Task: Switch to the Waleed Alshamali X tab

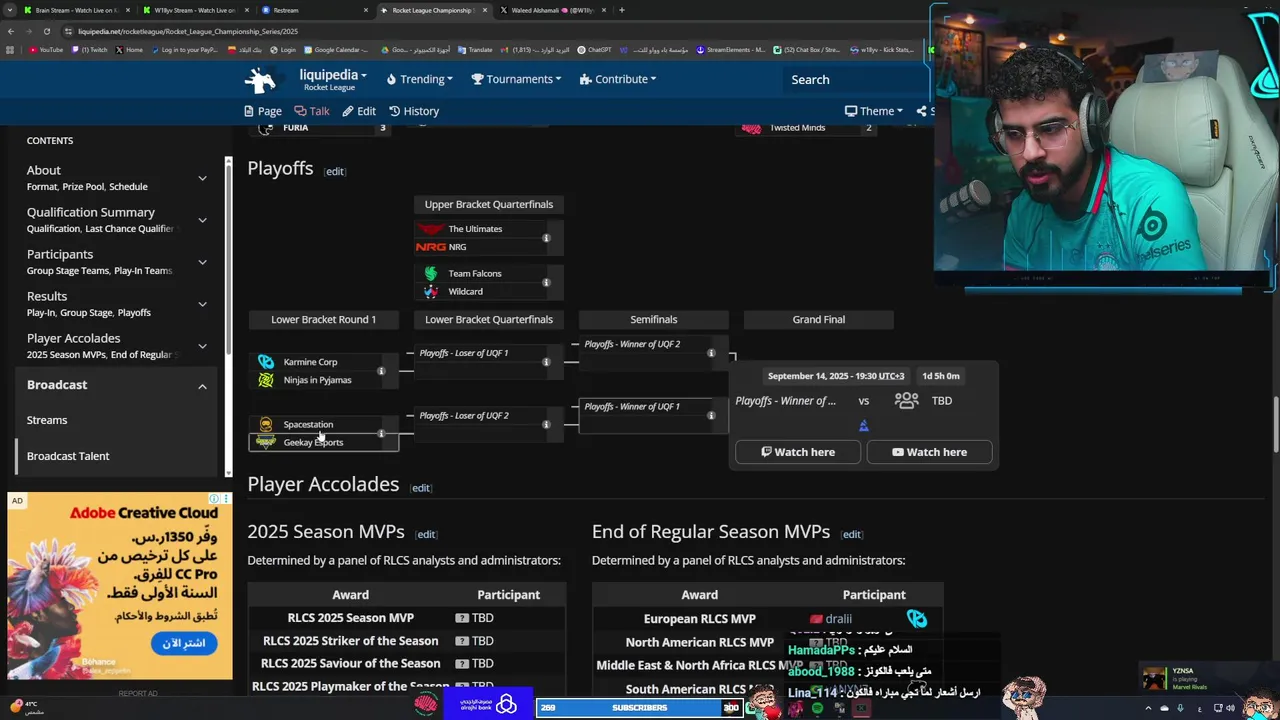Action: coord(551,10)
